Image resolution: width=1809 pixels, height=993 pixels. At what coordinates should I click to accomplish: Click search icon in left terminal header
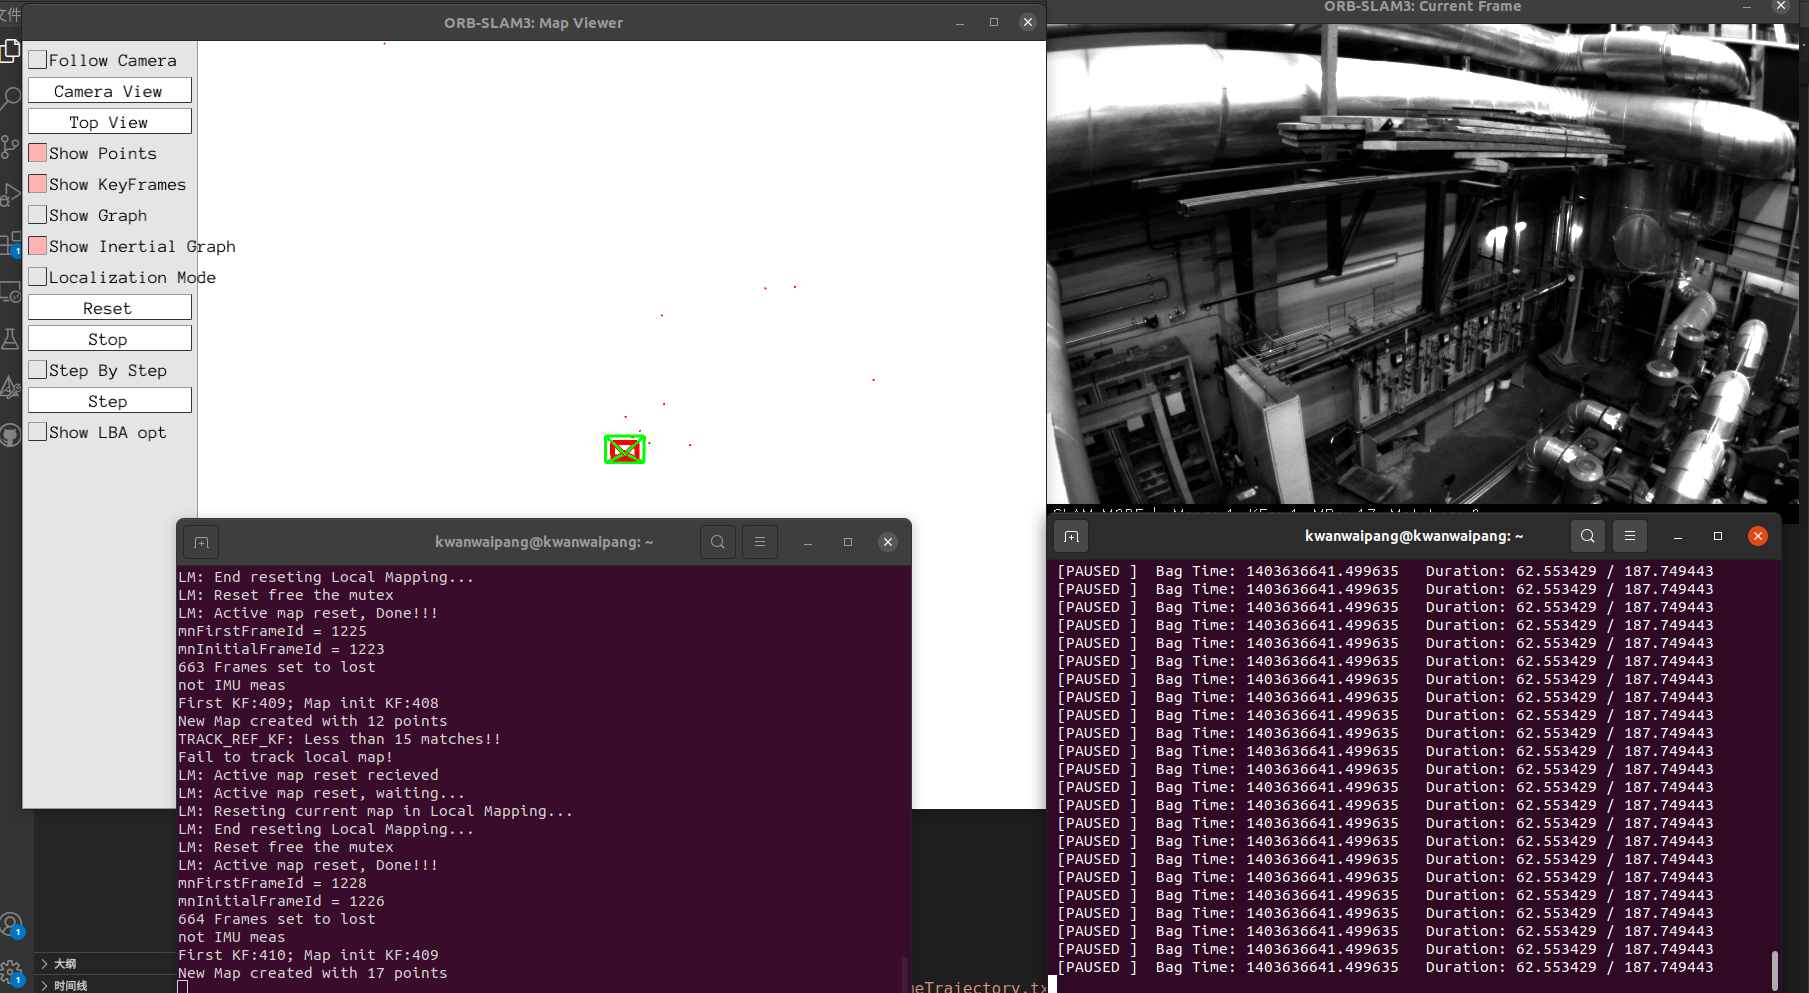pos(718,542)
